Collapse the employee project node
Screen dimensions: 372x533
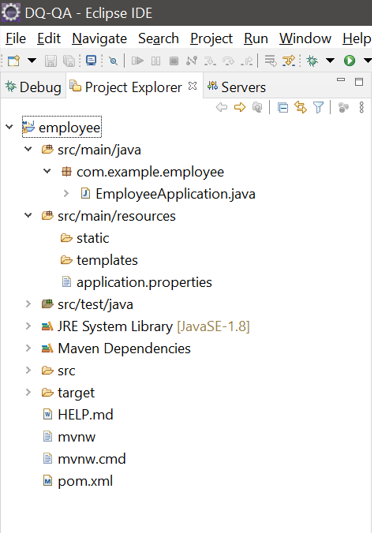pyautogui.click(x=10, y=127)
